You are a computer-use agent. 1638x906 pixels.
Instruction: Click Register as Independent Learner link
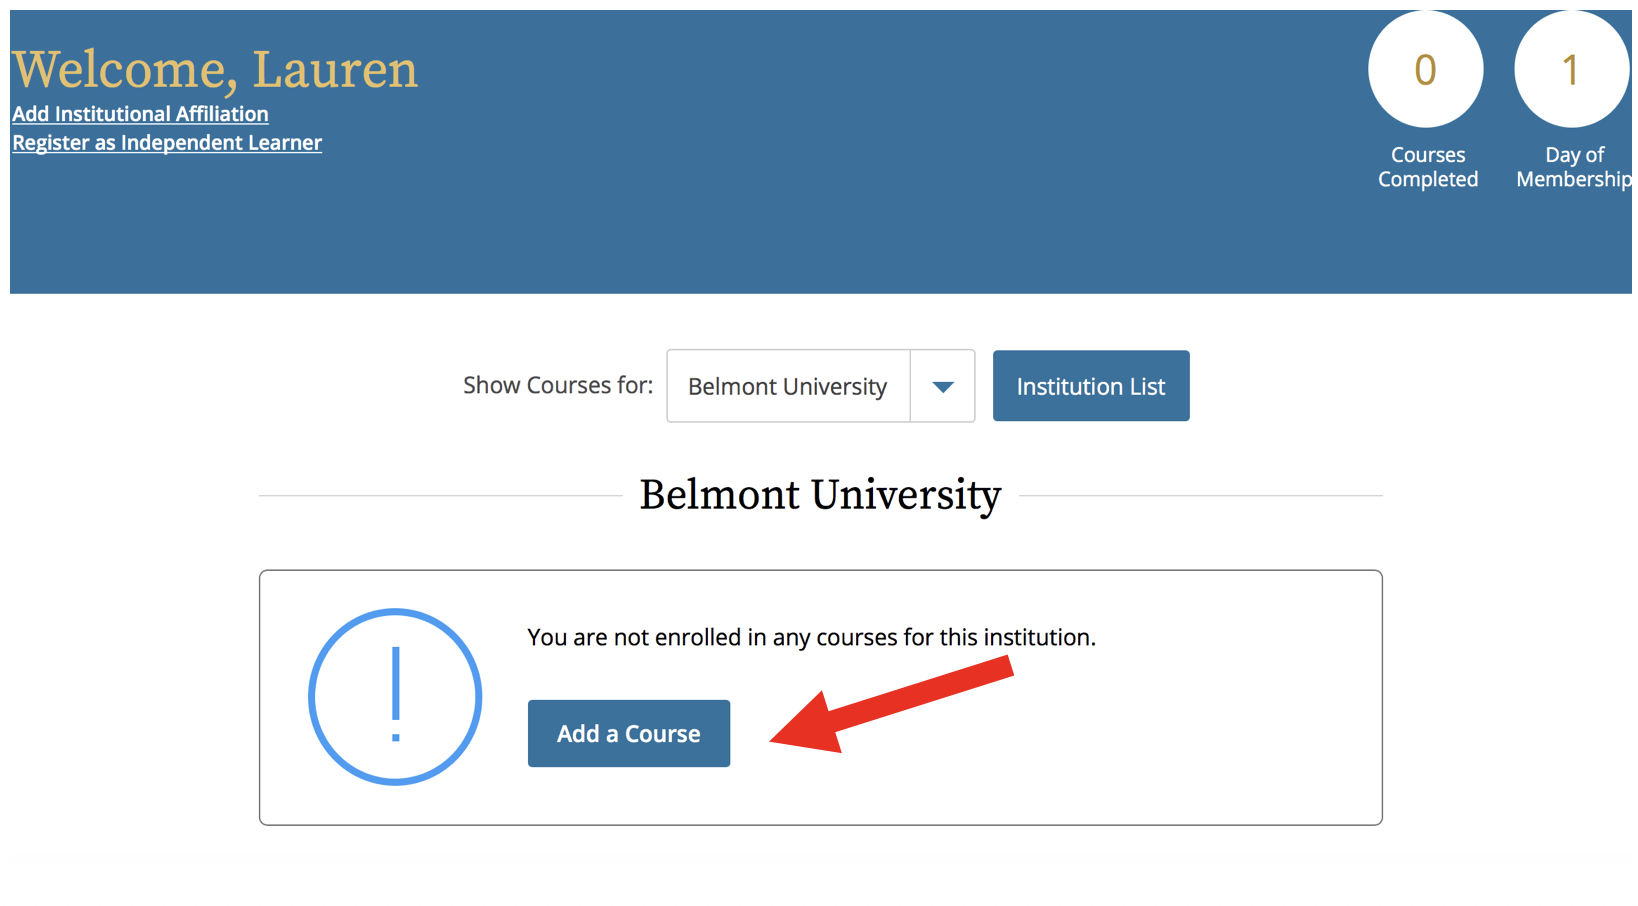click(167, 143)
